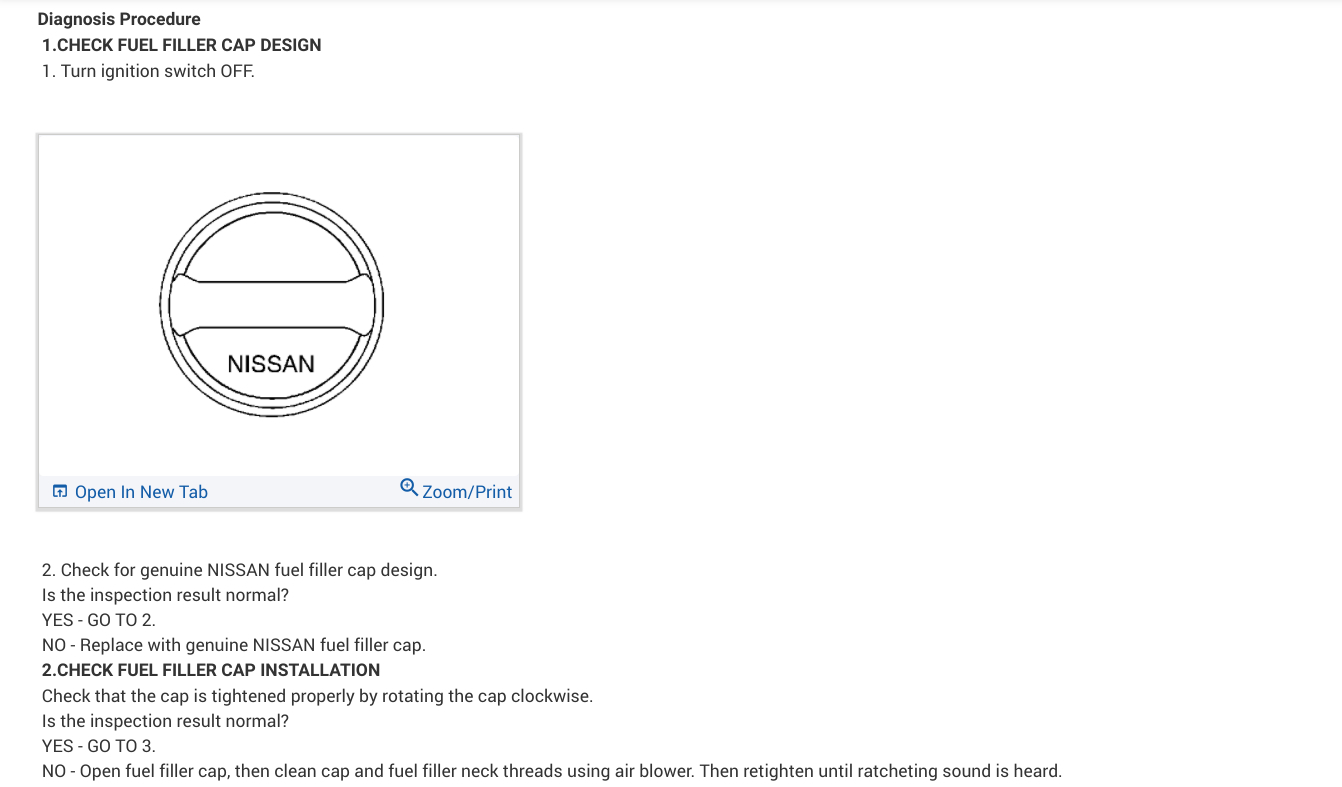Click the CHECK FUEL FILLER CAP INSTALLATION heading

point(211,670)
